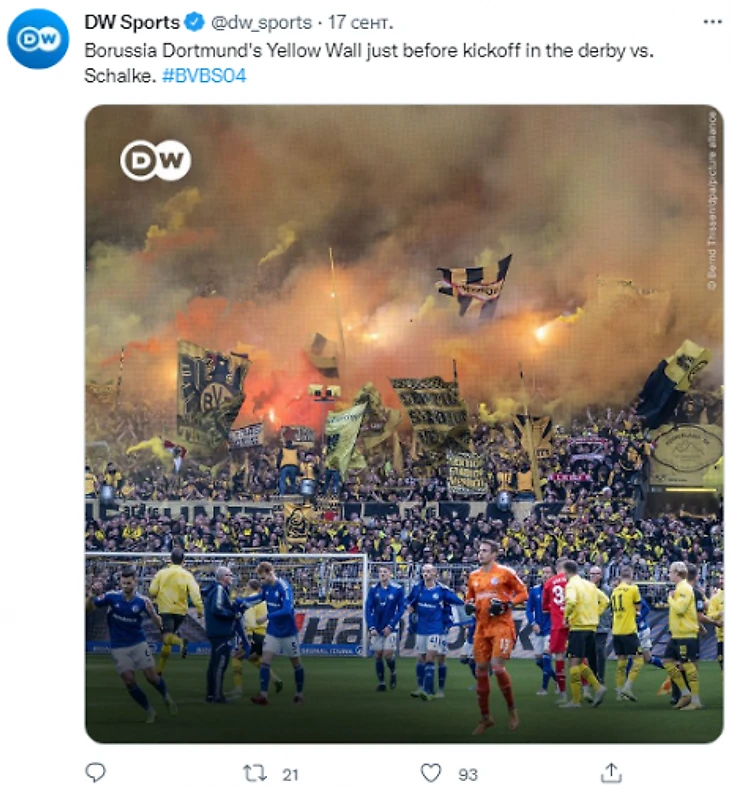This screenshot has height=788, width=730.
Task: Click the tweet text about Yellow Wall
Action: coord(369,63)
